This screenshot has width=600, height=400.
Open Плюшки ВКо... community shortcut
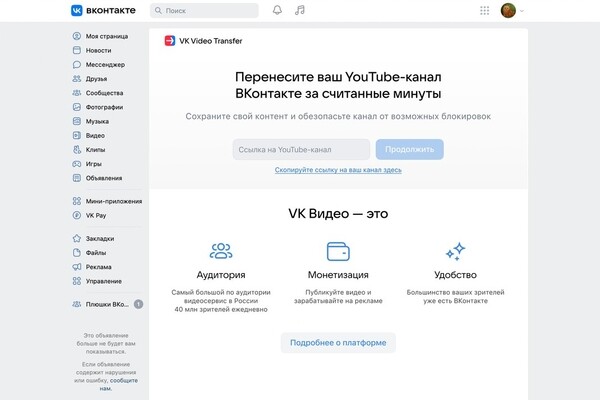107,304
